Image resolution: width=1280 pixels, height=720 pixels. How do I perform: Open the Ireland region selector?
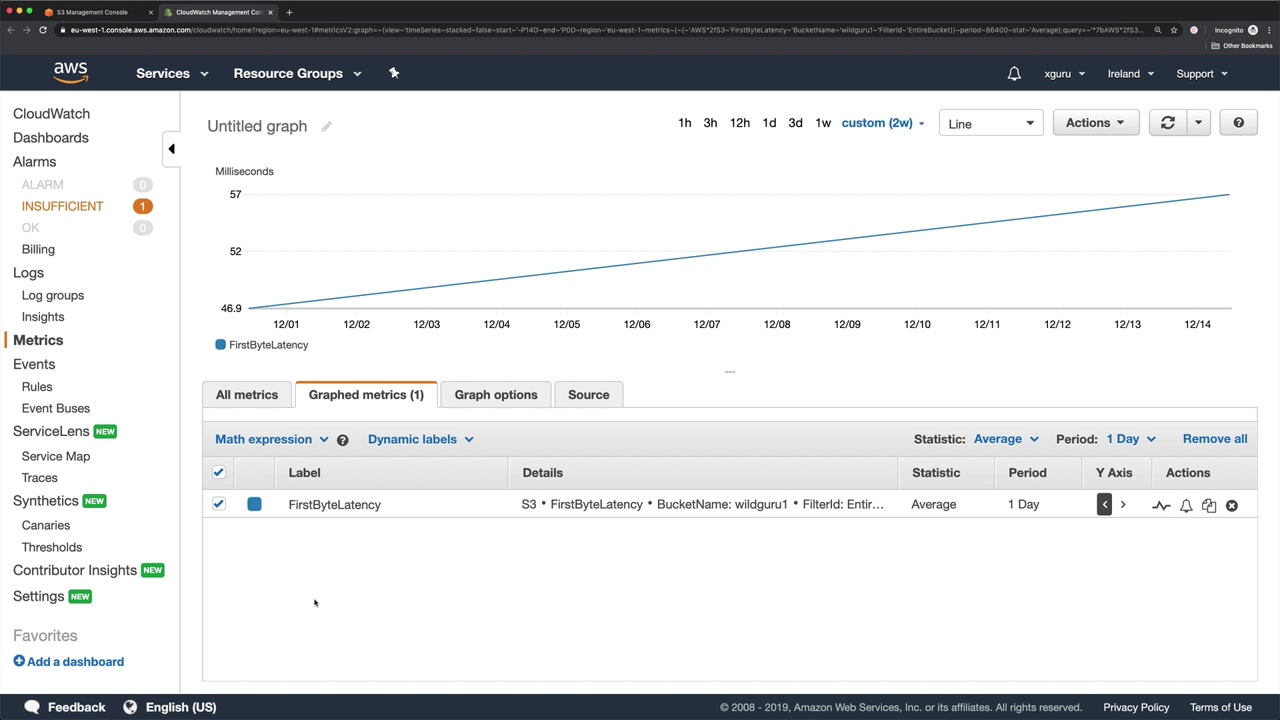click(x=1131, y=73)
